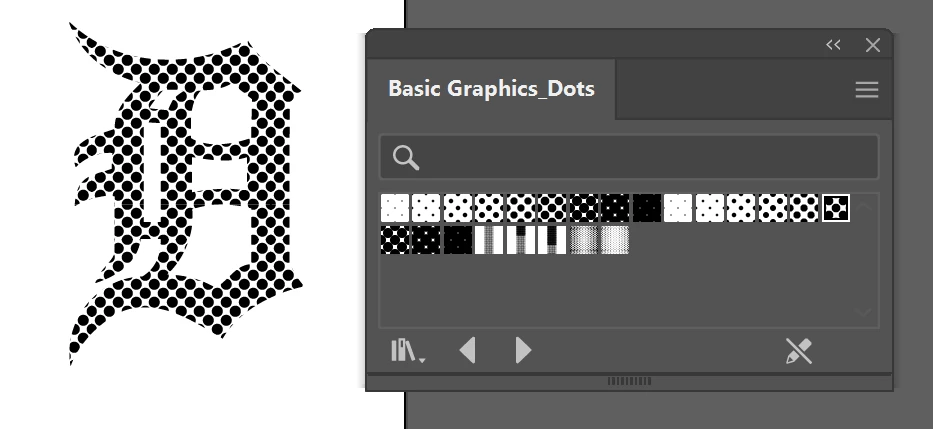Select the eighth swatch in top row

616,208
